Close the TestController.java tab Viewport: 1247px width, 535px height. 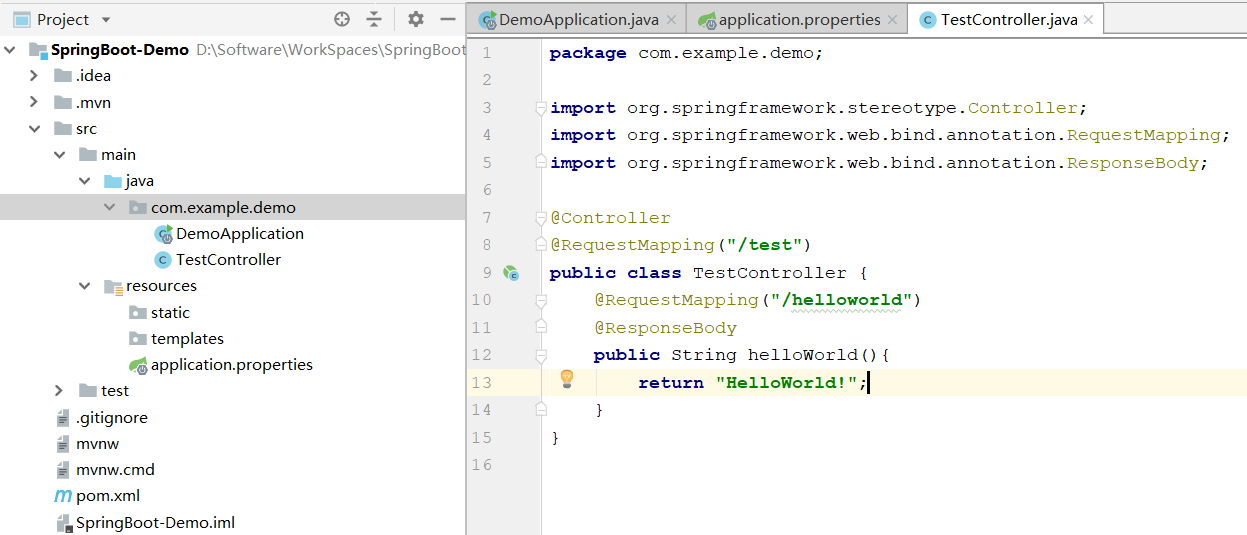click(x=1089, y=20)
